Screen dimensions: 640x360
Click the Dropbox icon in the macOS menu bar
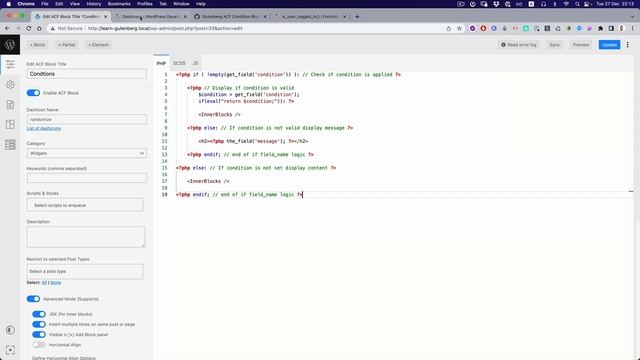pos(496,4)
